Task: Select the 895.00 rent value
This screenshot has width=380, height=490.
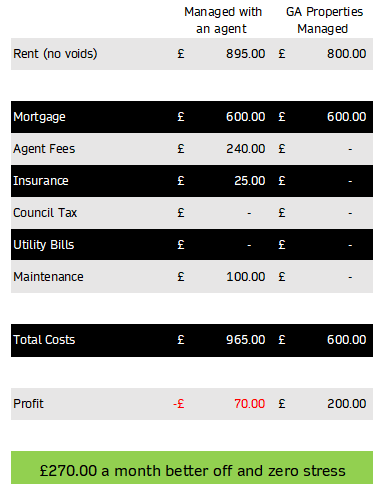Action: [x=245, y=54]
